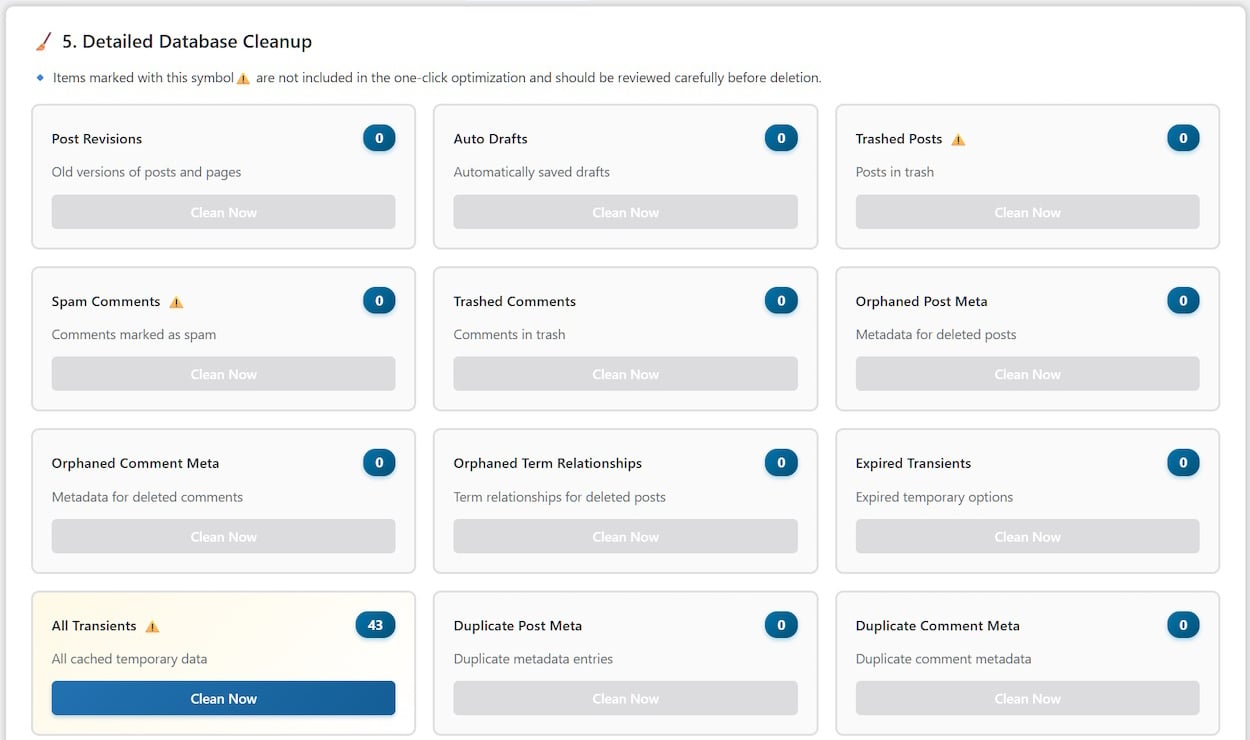1250x740 pixels.
Task: Click warning icon next to All Transients
Action: point(152,627)
